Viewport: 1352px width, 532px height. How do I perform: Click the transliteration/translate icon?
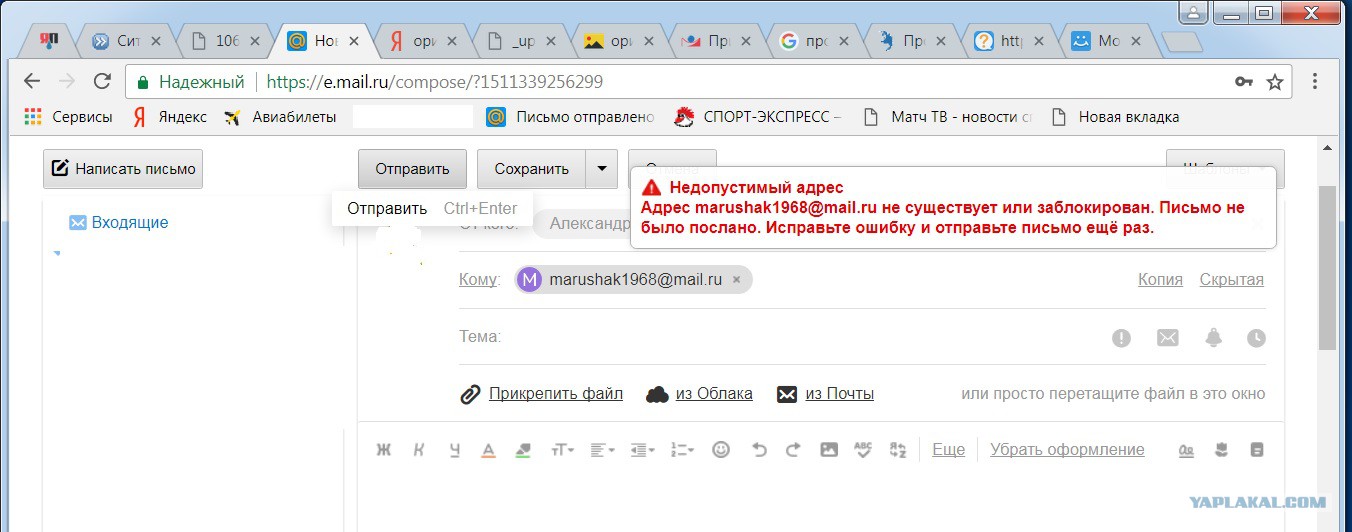point(897,450)
